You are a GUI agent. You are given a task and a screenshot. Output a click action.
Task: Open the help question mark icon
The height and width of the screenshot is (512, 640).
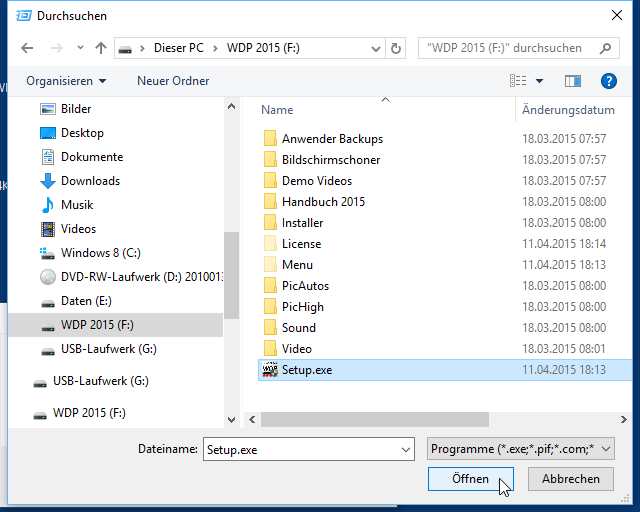click(x=608, y=81)
